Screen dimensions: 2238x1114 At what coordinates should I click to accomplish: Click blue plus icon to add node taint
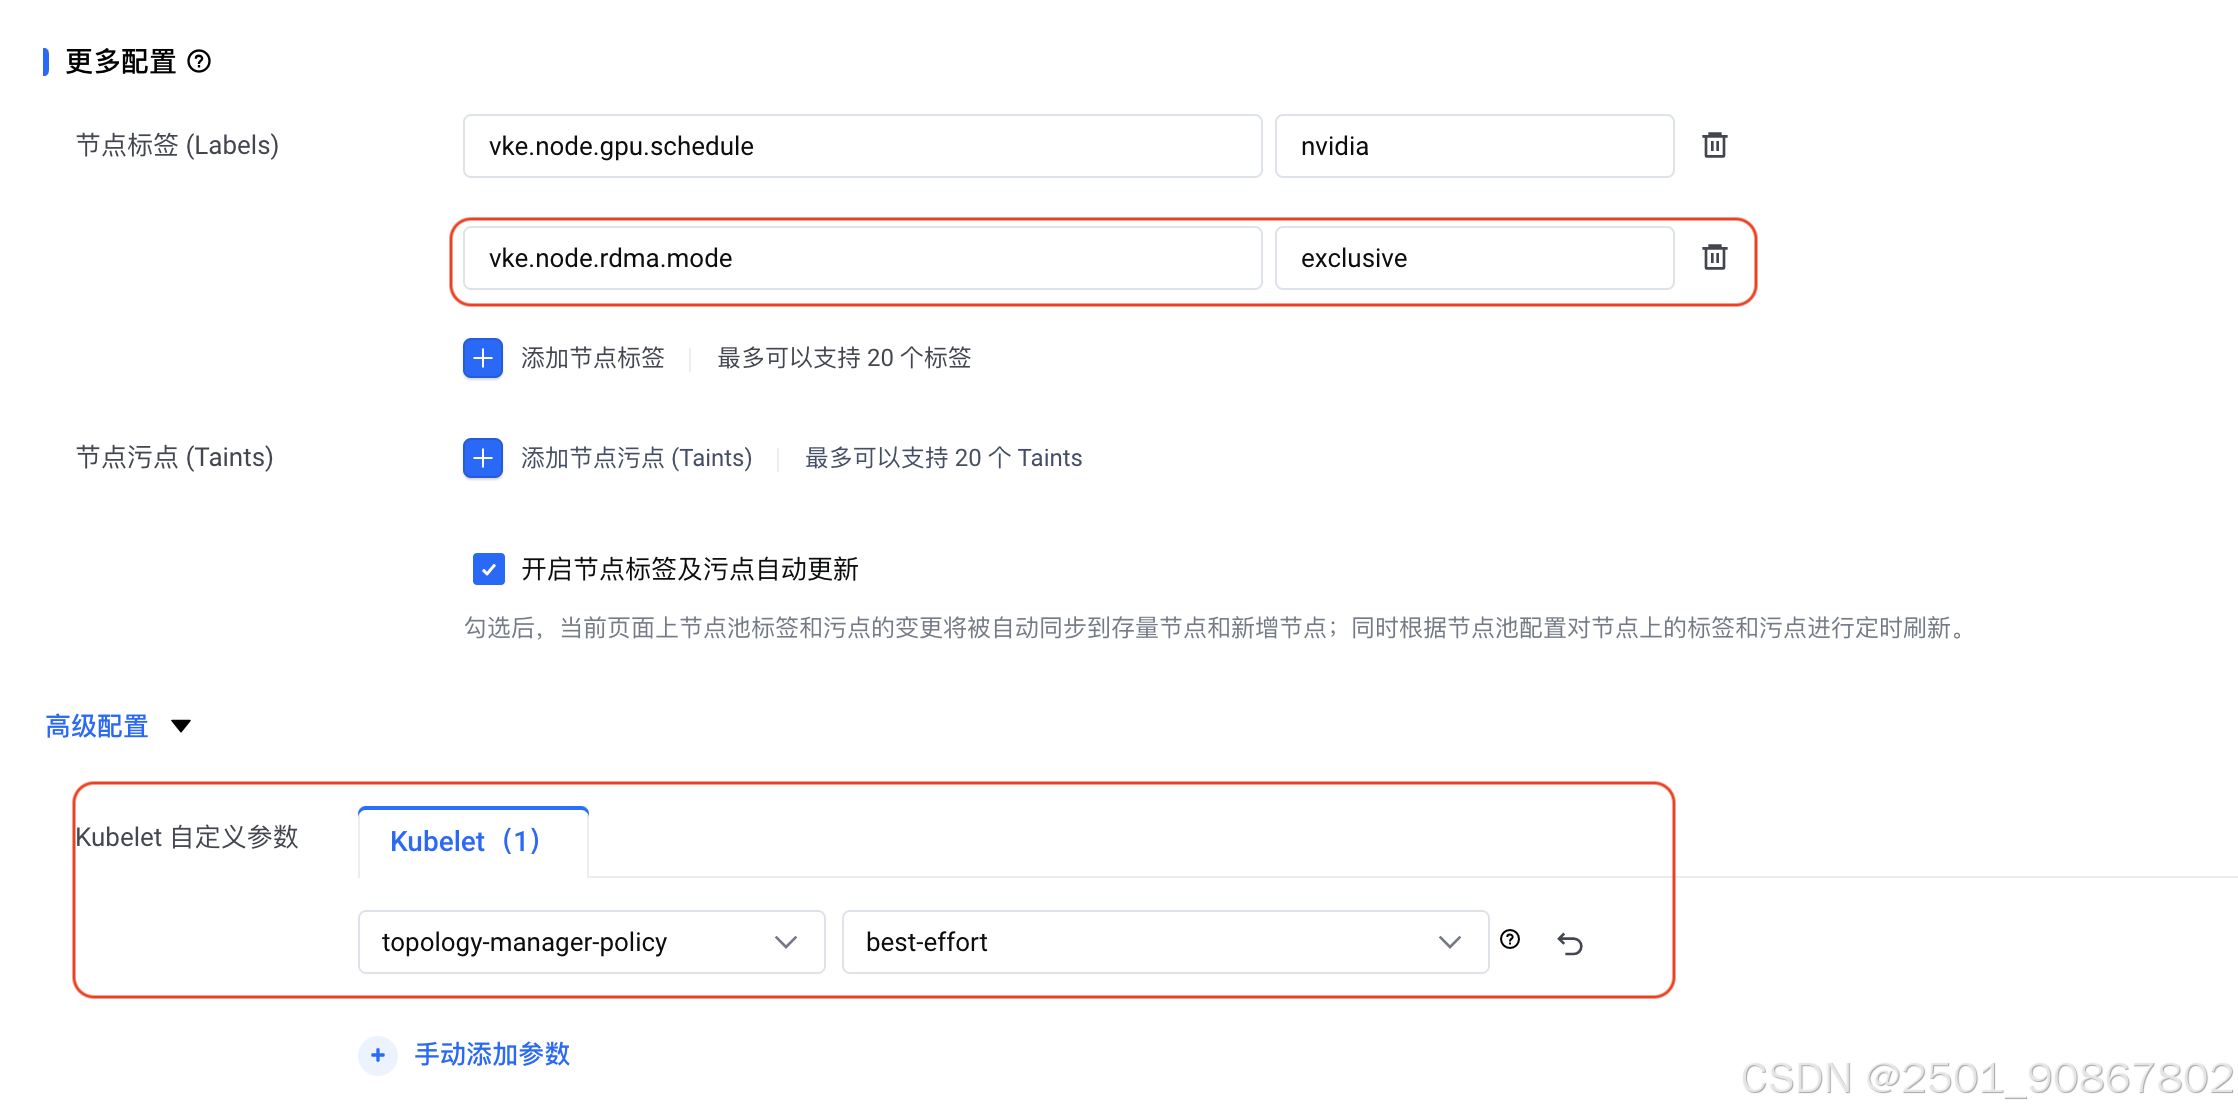pos(483,458)
